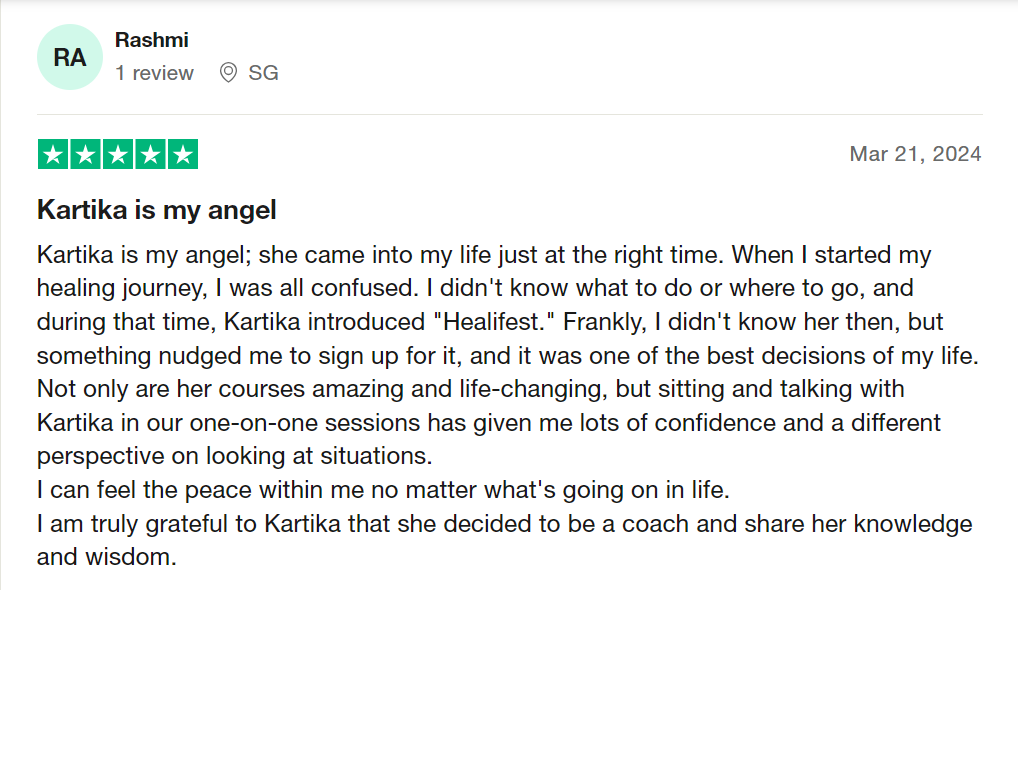This screenshot has width=1018, height=784.
Task: Click the third green rating star
Action: (x=118, y=155)
